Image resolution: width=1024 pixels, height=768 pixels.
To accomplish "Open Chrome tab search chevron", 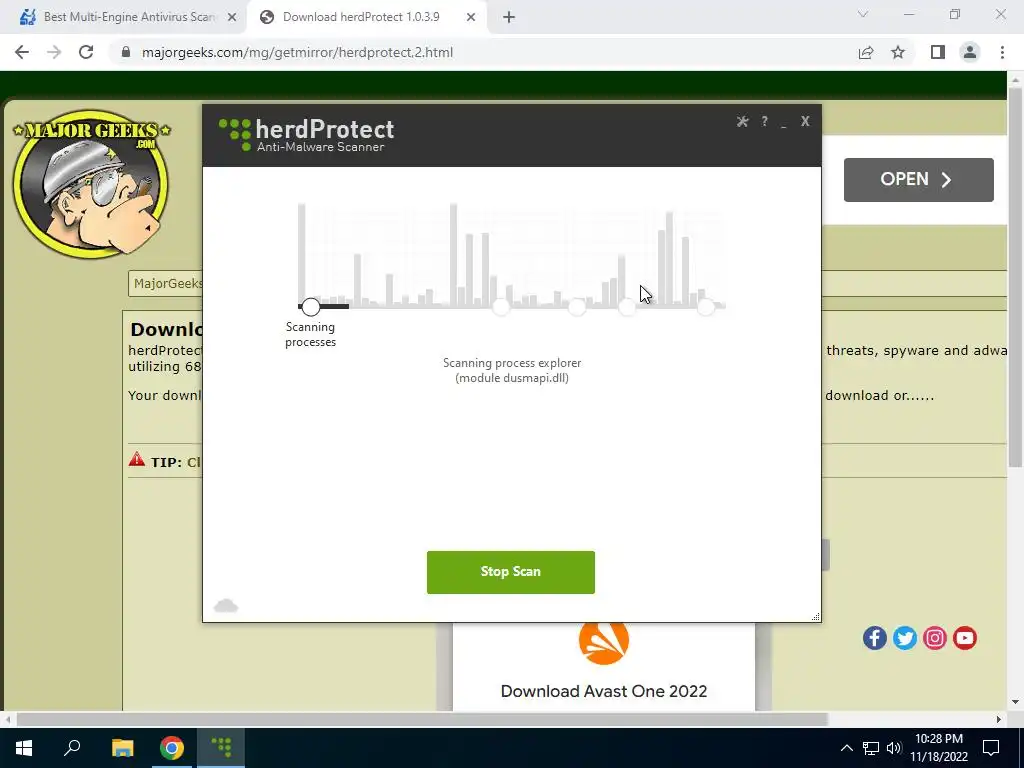I will (x=863, y=14).
